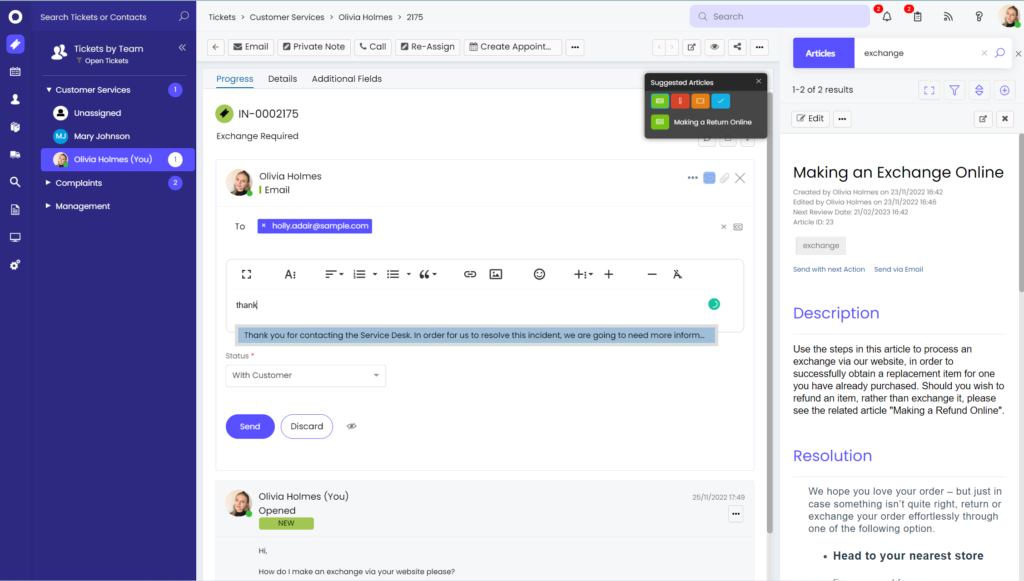Open sidebar settings gear icon
This screenshot has width=1024, height=581.
(14, 264)
